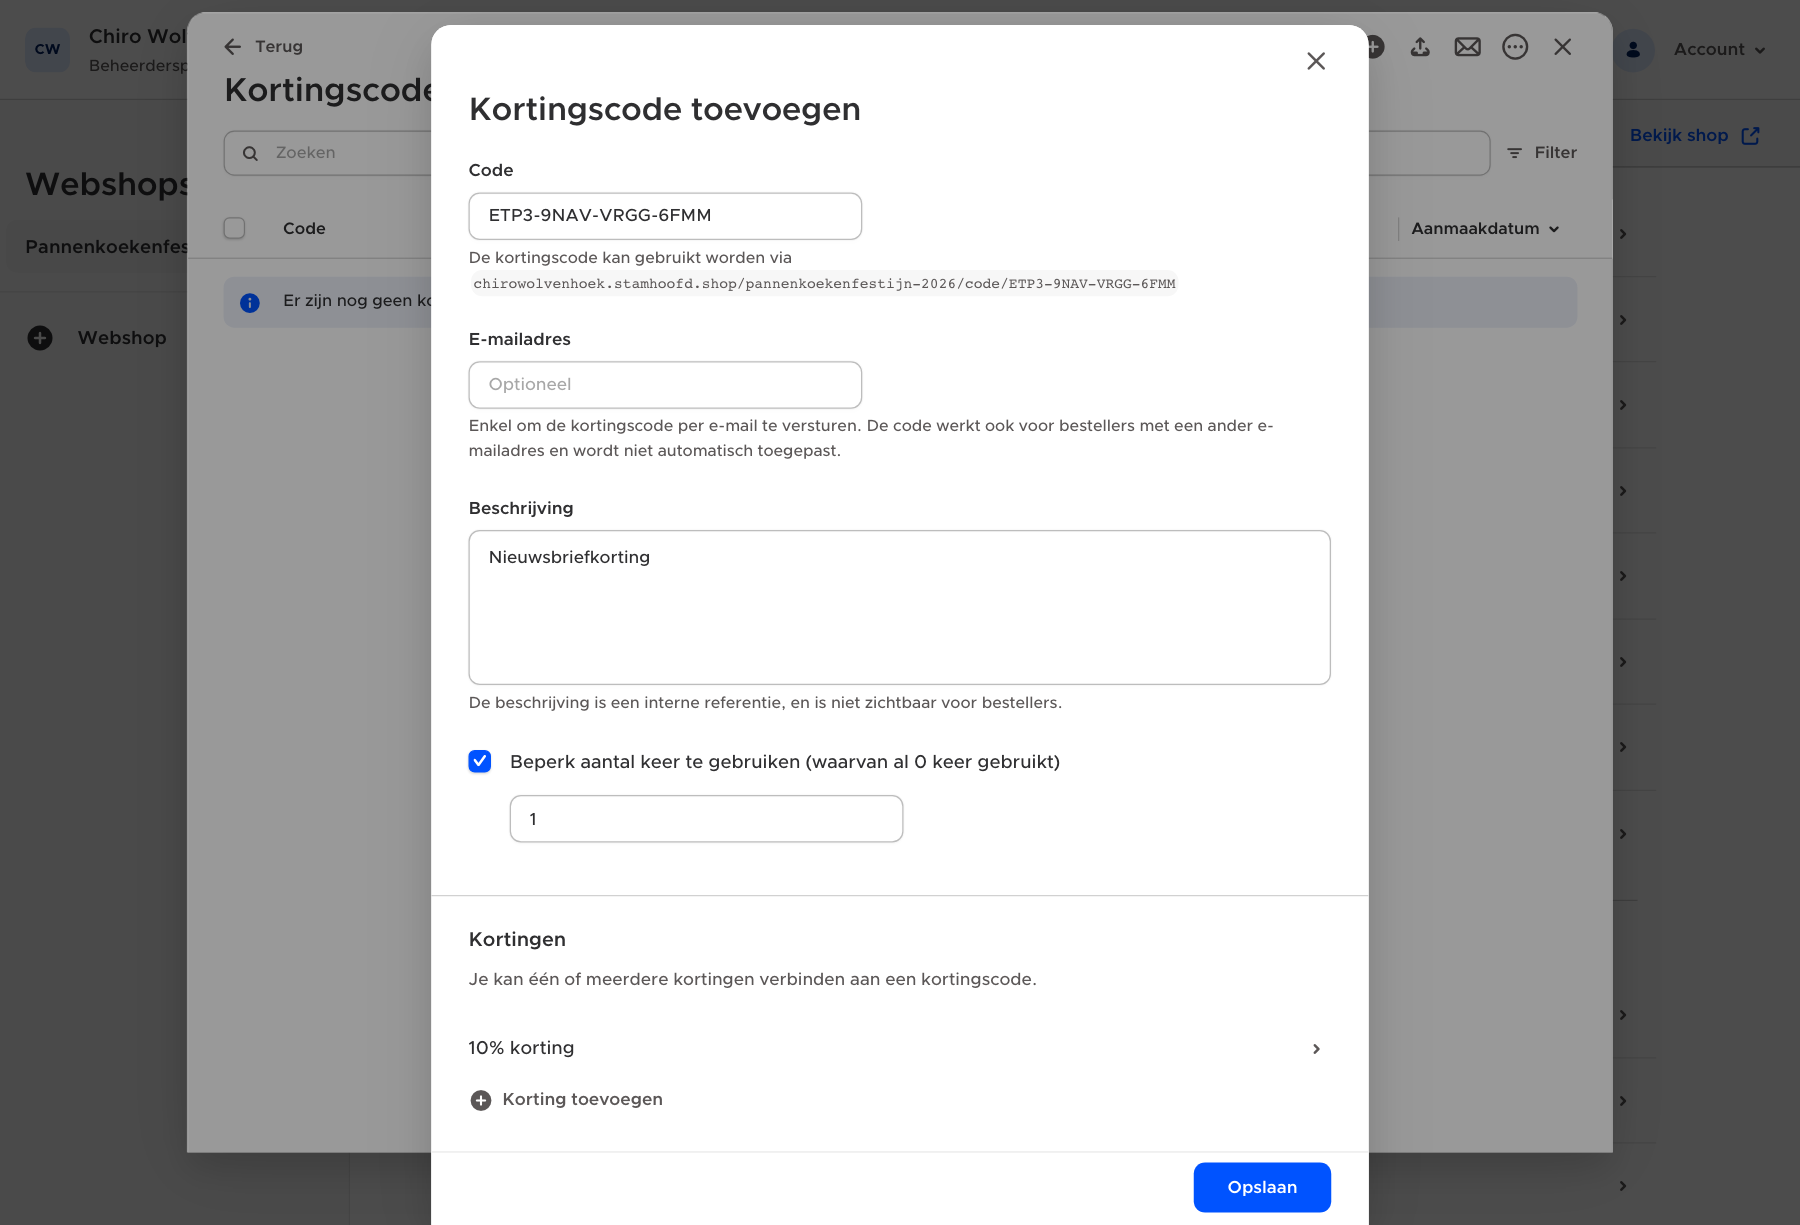Select the Pannenkoekenfestijn webshop item

(x=95, y=246)
